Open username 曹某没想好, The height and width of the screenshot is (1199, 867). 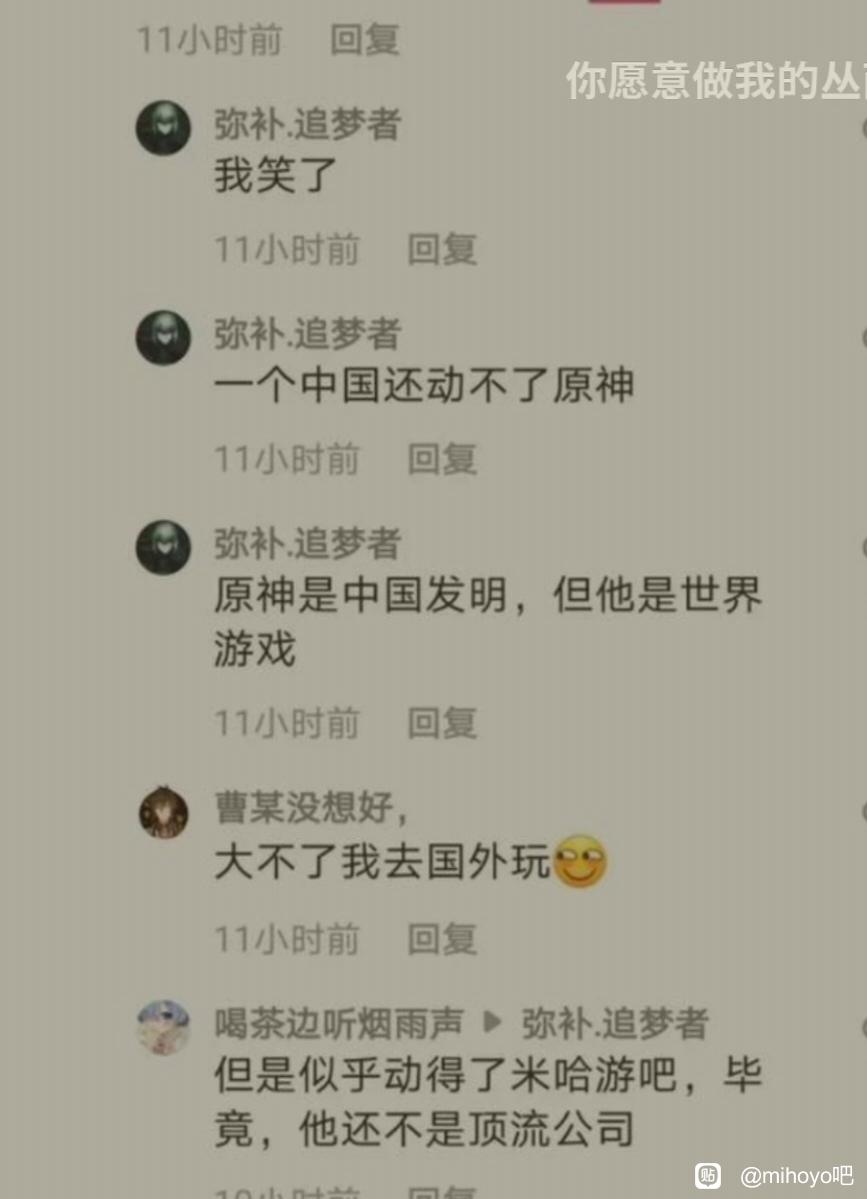312,807
